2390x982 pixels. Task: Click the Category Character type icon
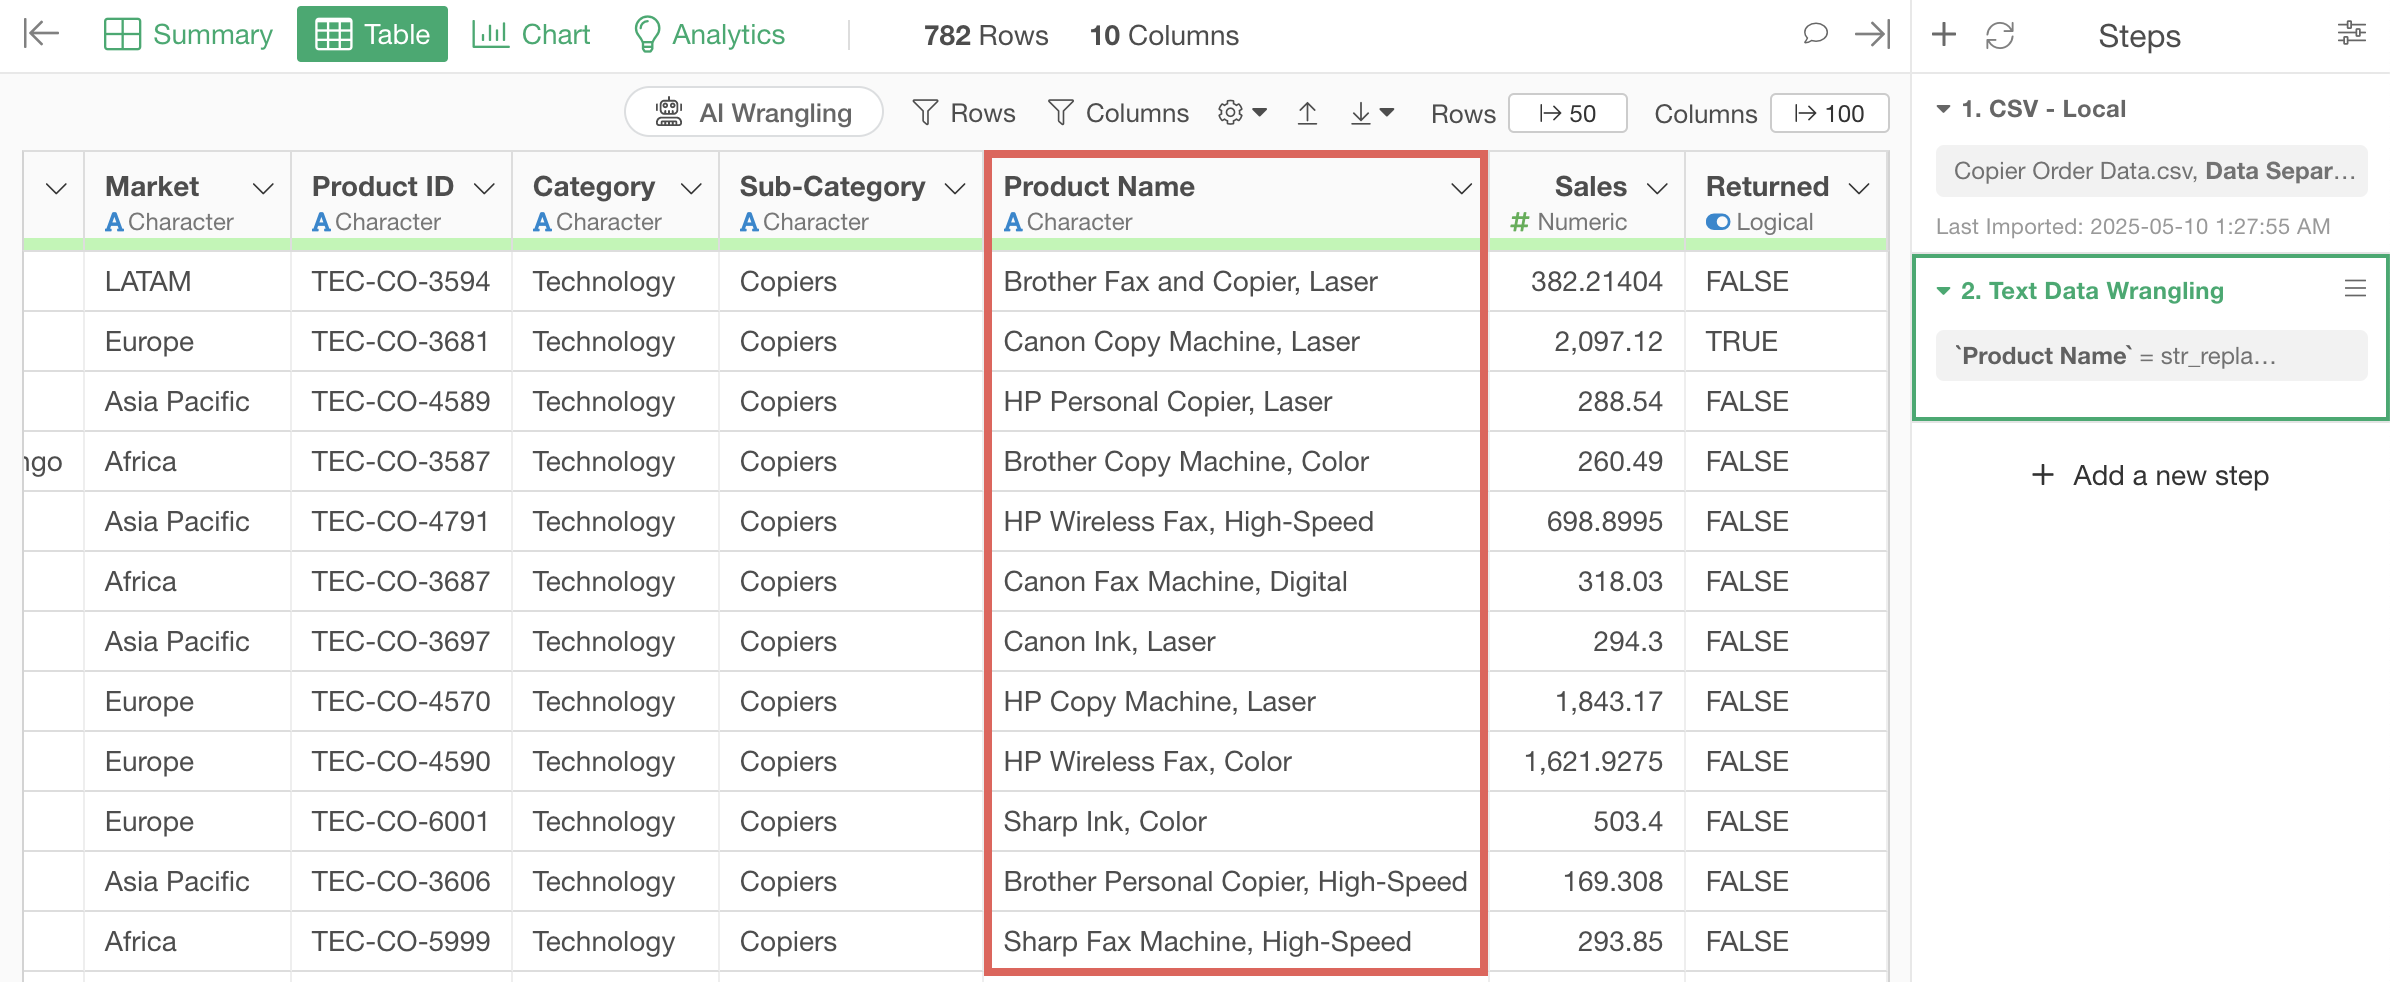coord(542,222)
